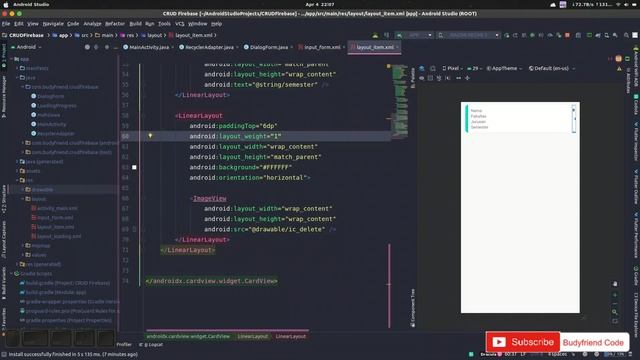The image size is (640, 360).
Task: Close the layout_item.xml tab
Action: pos(397,47)
